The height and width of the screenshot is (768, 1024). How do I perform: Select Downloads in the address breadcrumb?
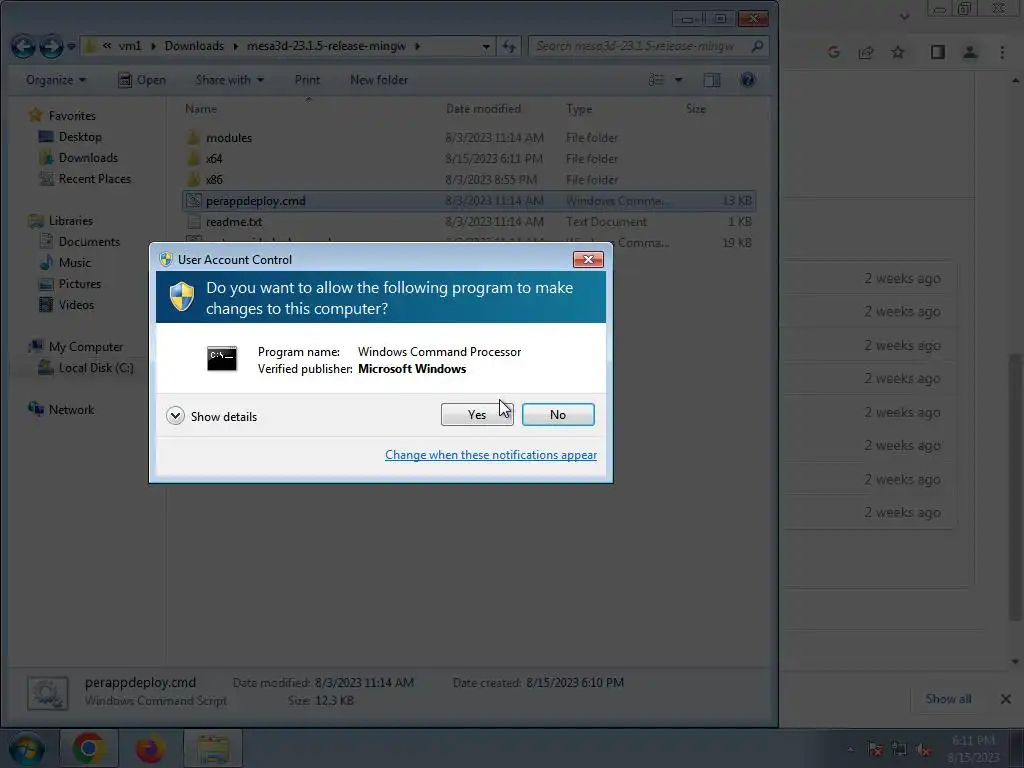(194, 46)
